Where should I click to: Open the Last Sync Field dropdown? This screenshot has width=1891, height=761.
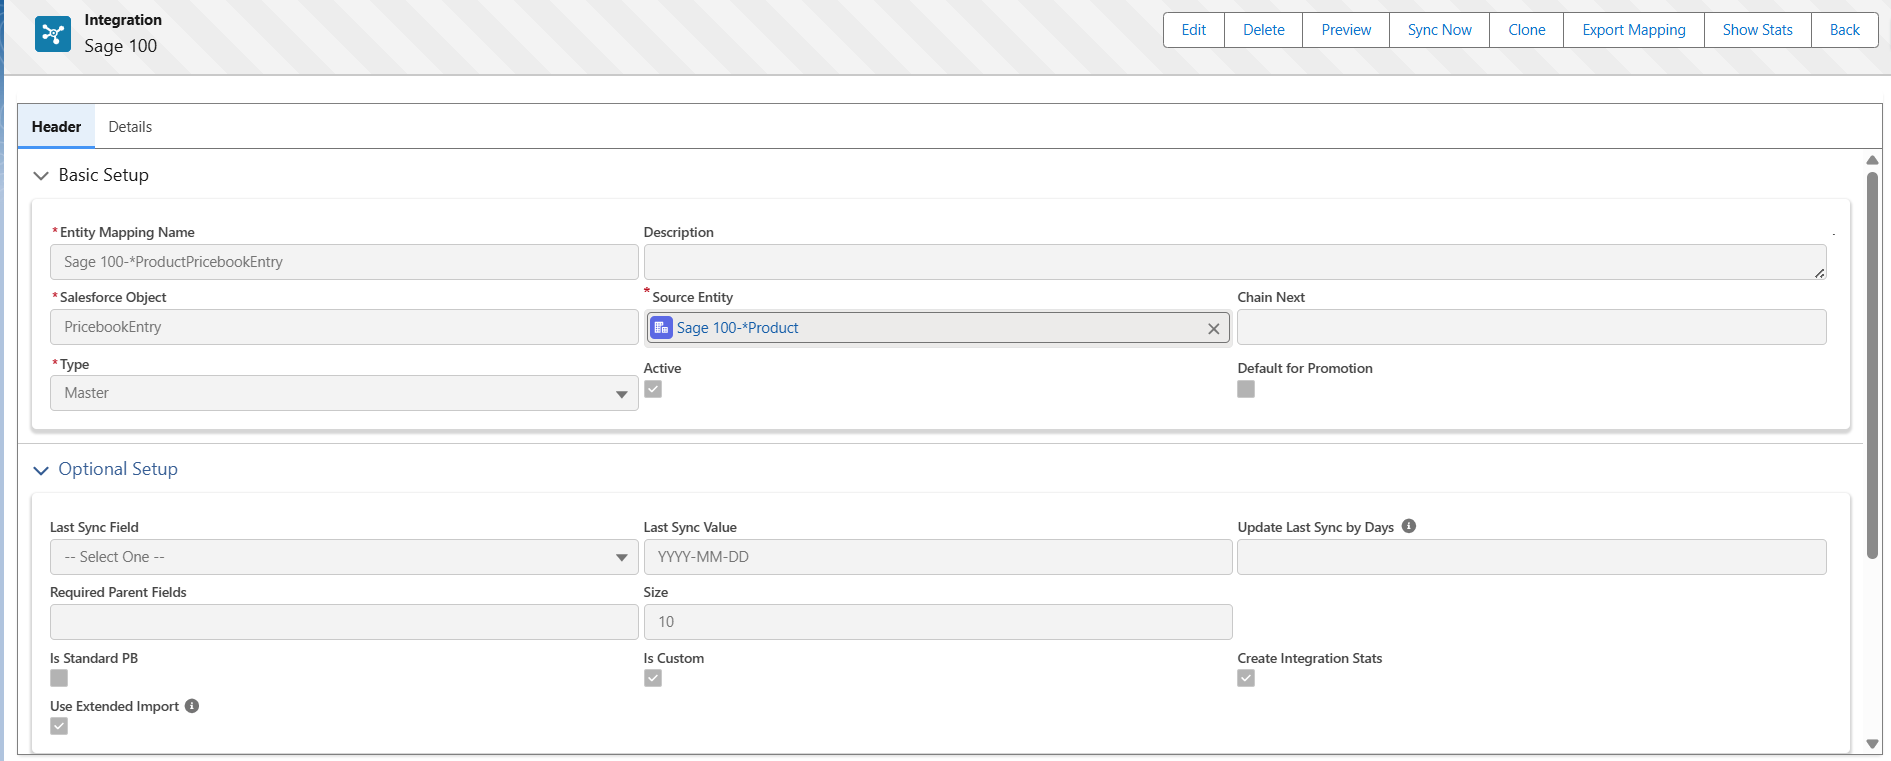click(343, 557)
